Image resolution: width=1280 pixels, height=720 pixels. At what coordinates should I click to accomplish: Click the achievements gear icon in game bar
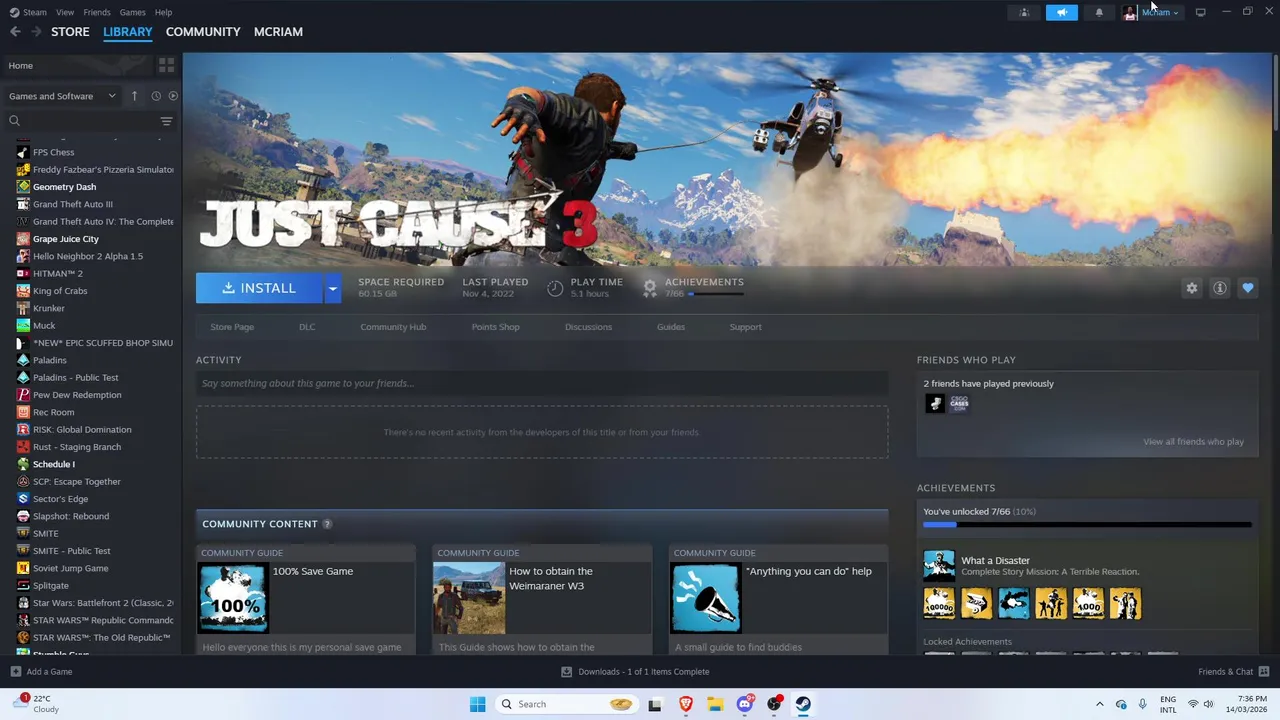click(650, 288)
